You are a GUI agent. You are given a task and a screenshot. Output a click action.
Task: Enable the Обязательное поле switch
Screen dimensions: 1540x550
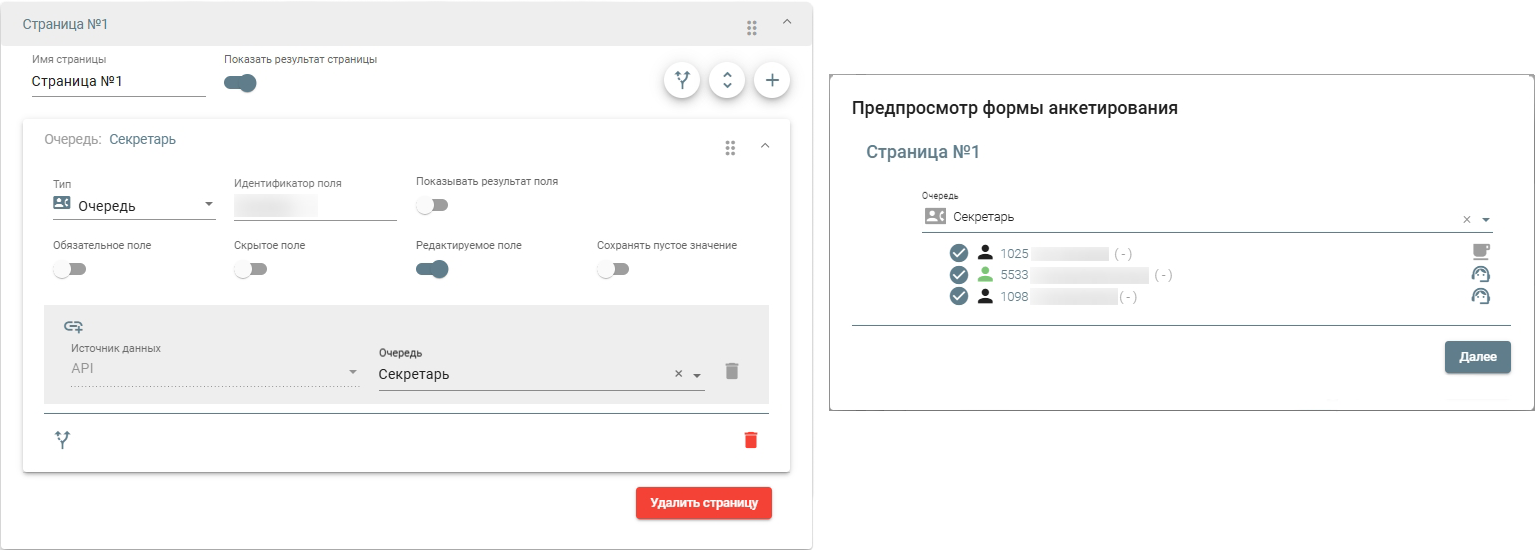tap(70, 269)
